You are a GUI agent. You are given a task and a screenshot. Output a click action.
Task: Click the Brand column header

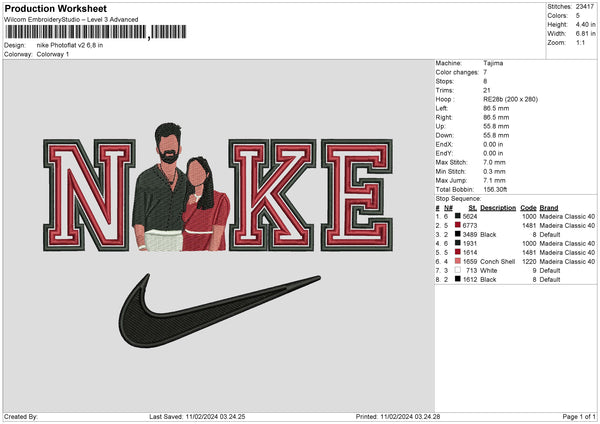[x=549, y=208]
